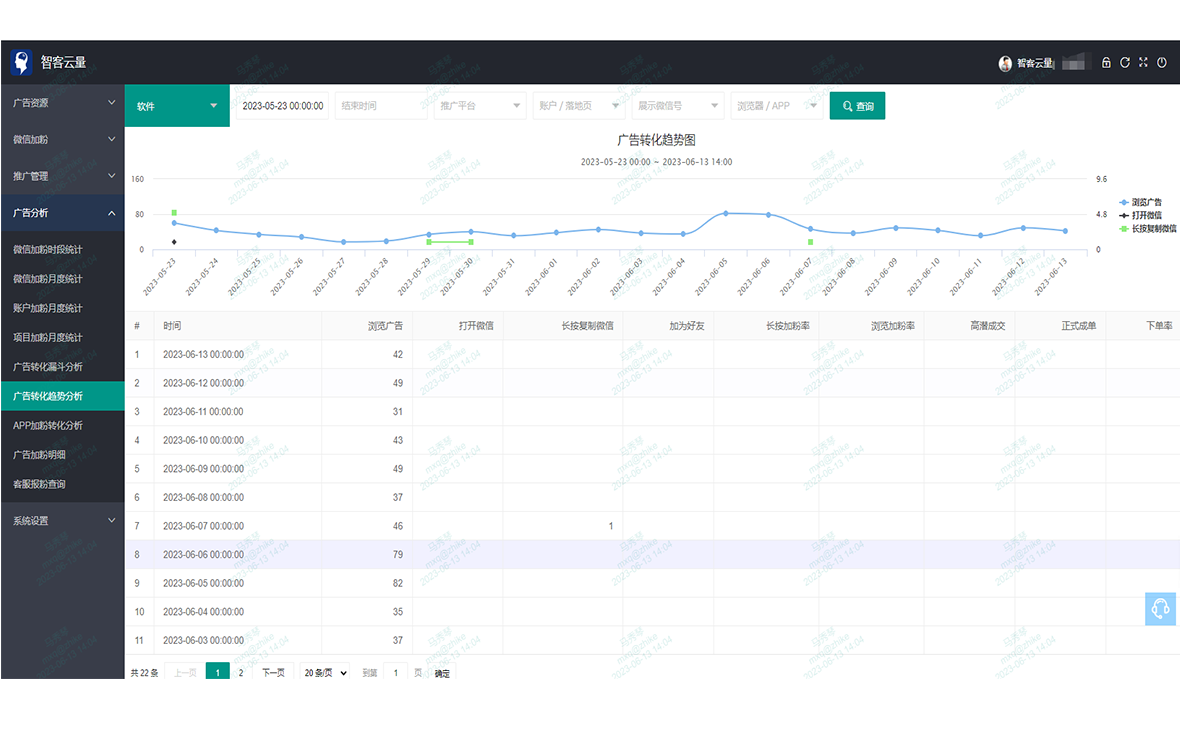Toggle 打开微信 series in chart legend
The image size is (1180, 729).
[1146, 215]
